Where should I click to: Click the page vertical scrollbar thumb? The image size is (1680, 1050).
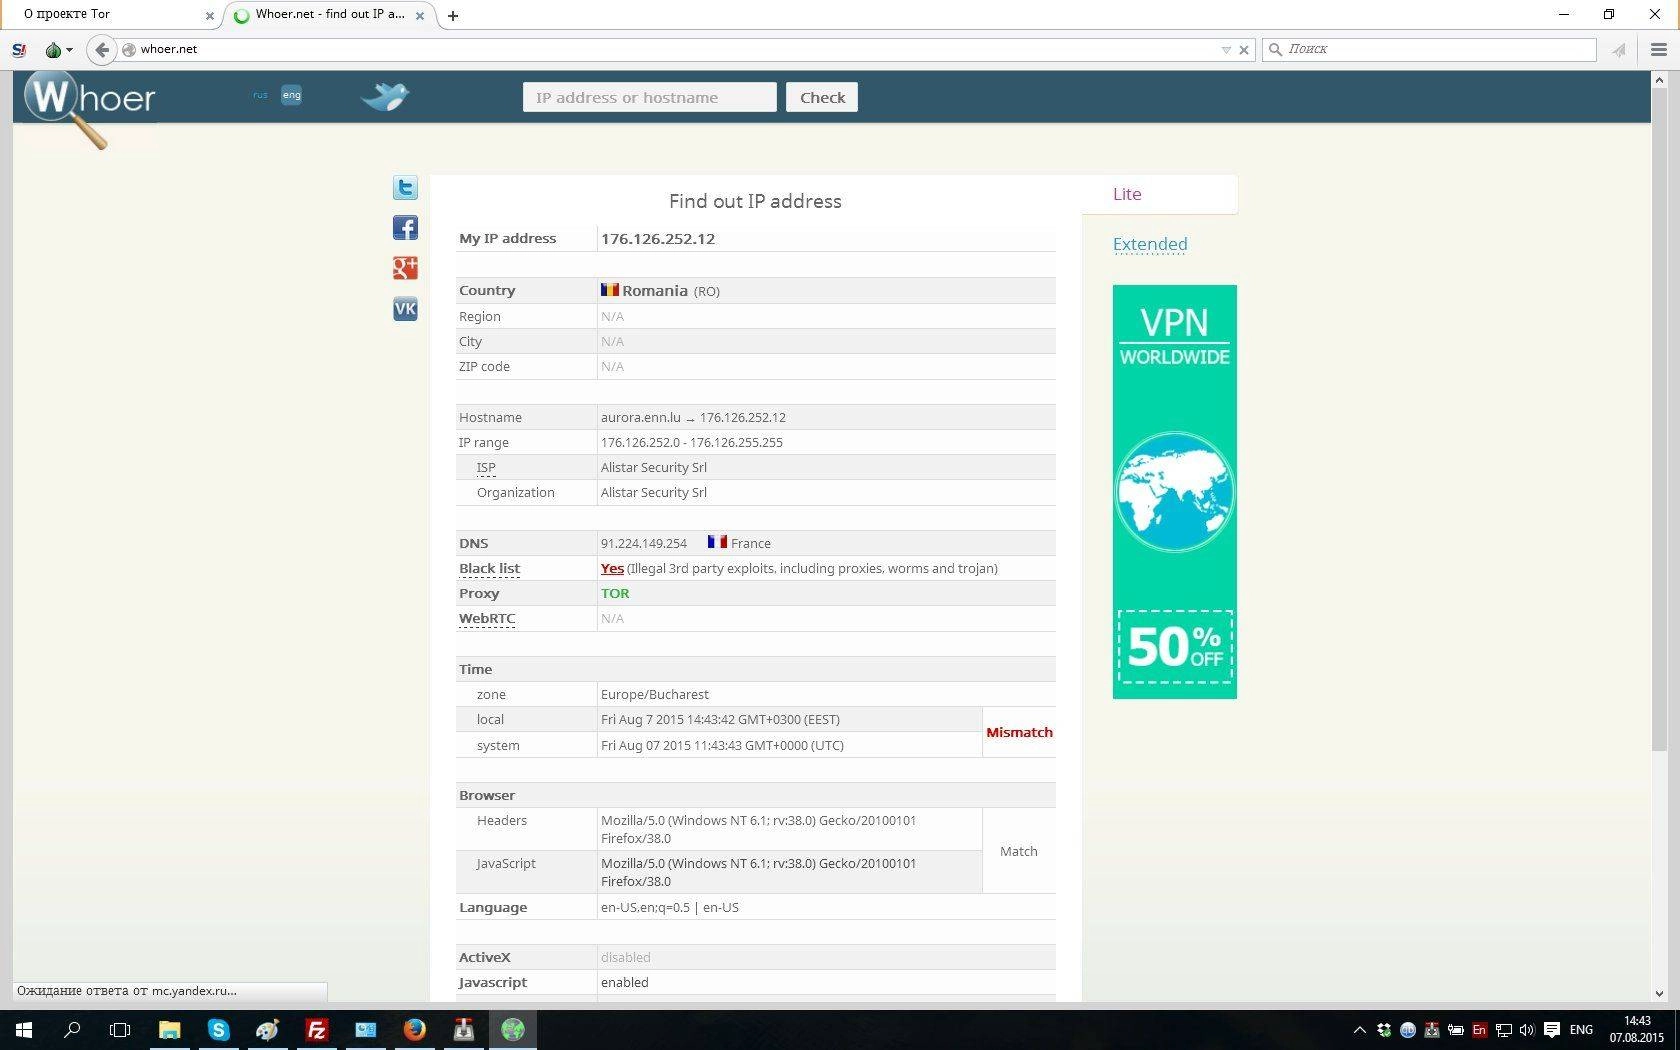pyautogui.click(x=1659, y=420)
